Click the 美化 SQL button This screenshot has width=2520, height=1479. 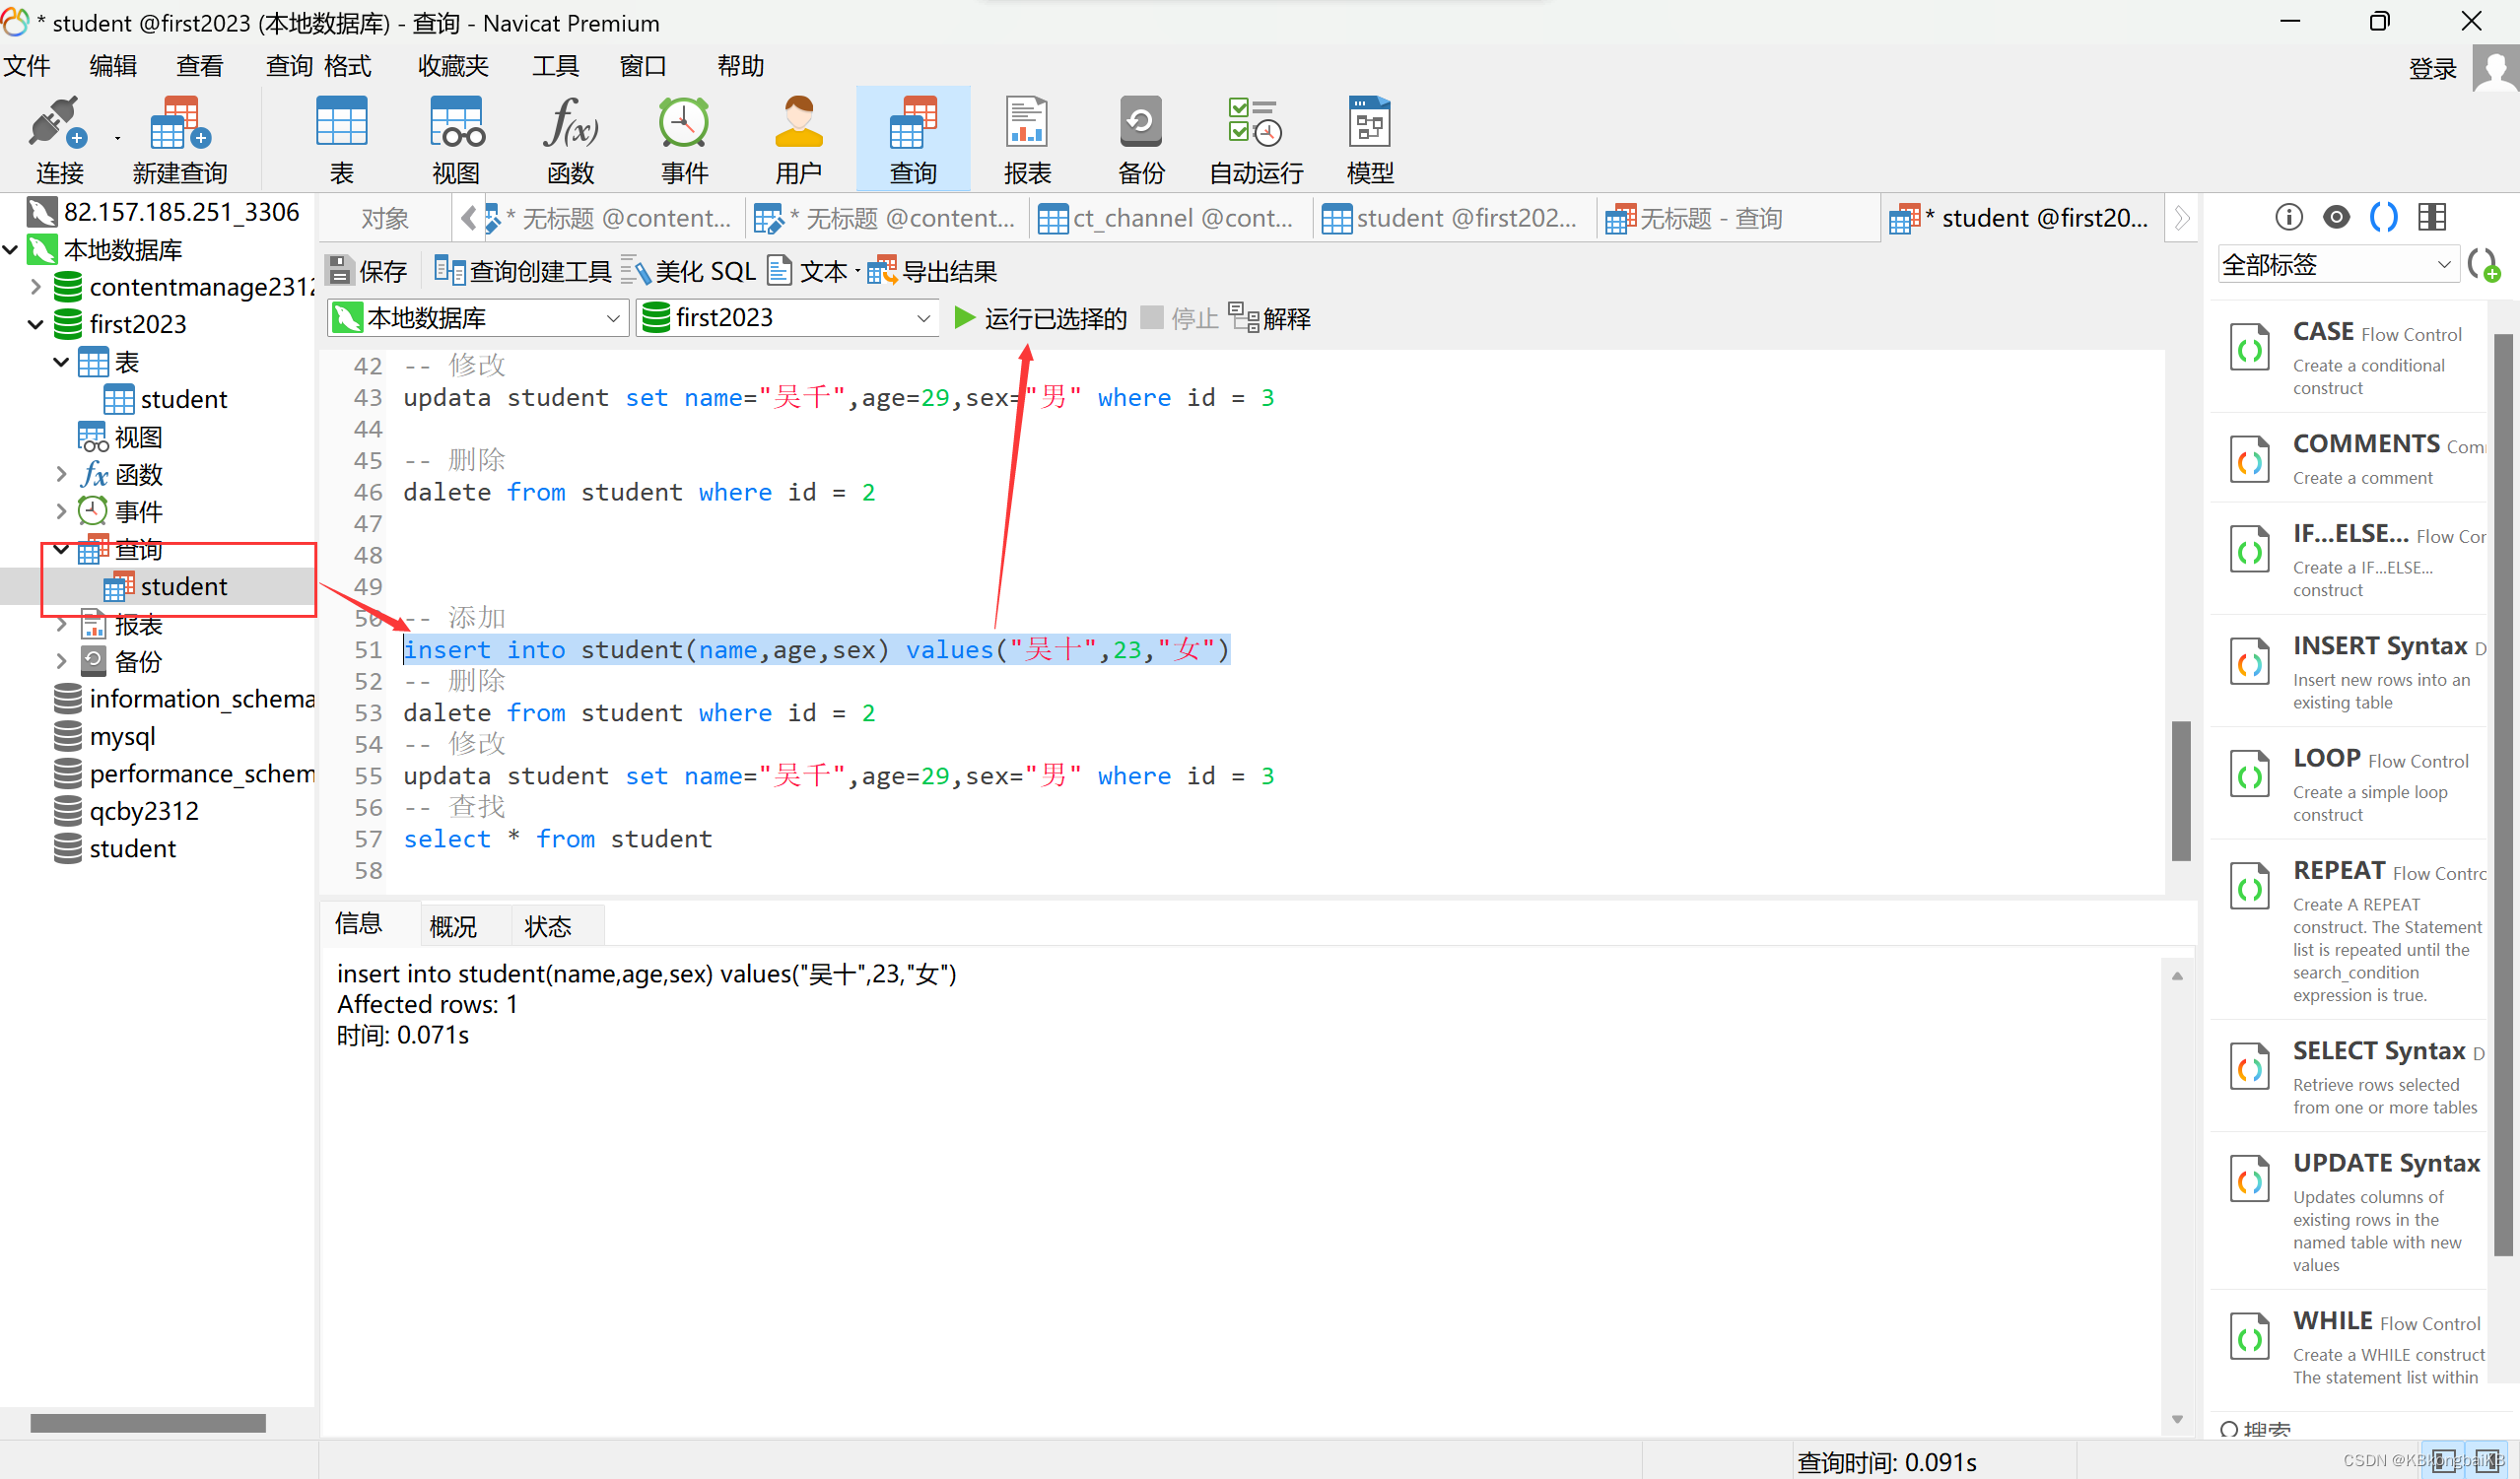pyautogui.click(x=689, y=271)
